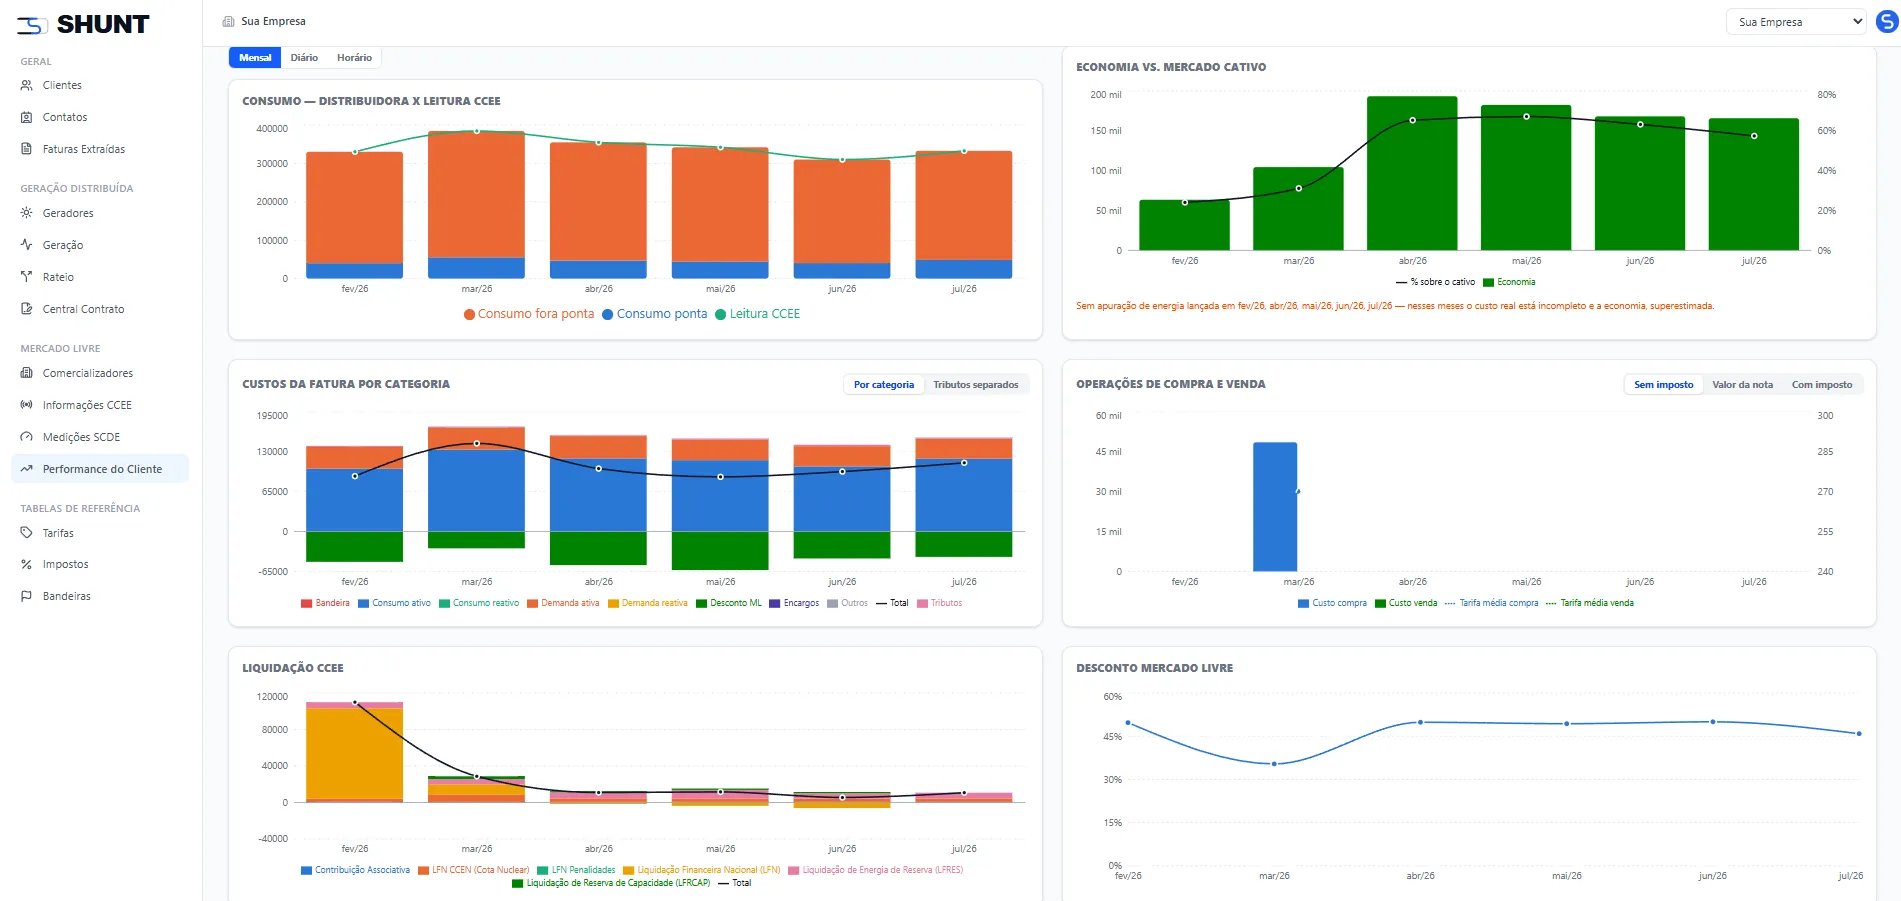
Task: Click the SHUNT logo
Action: pos(83,24)
